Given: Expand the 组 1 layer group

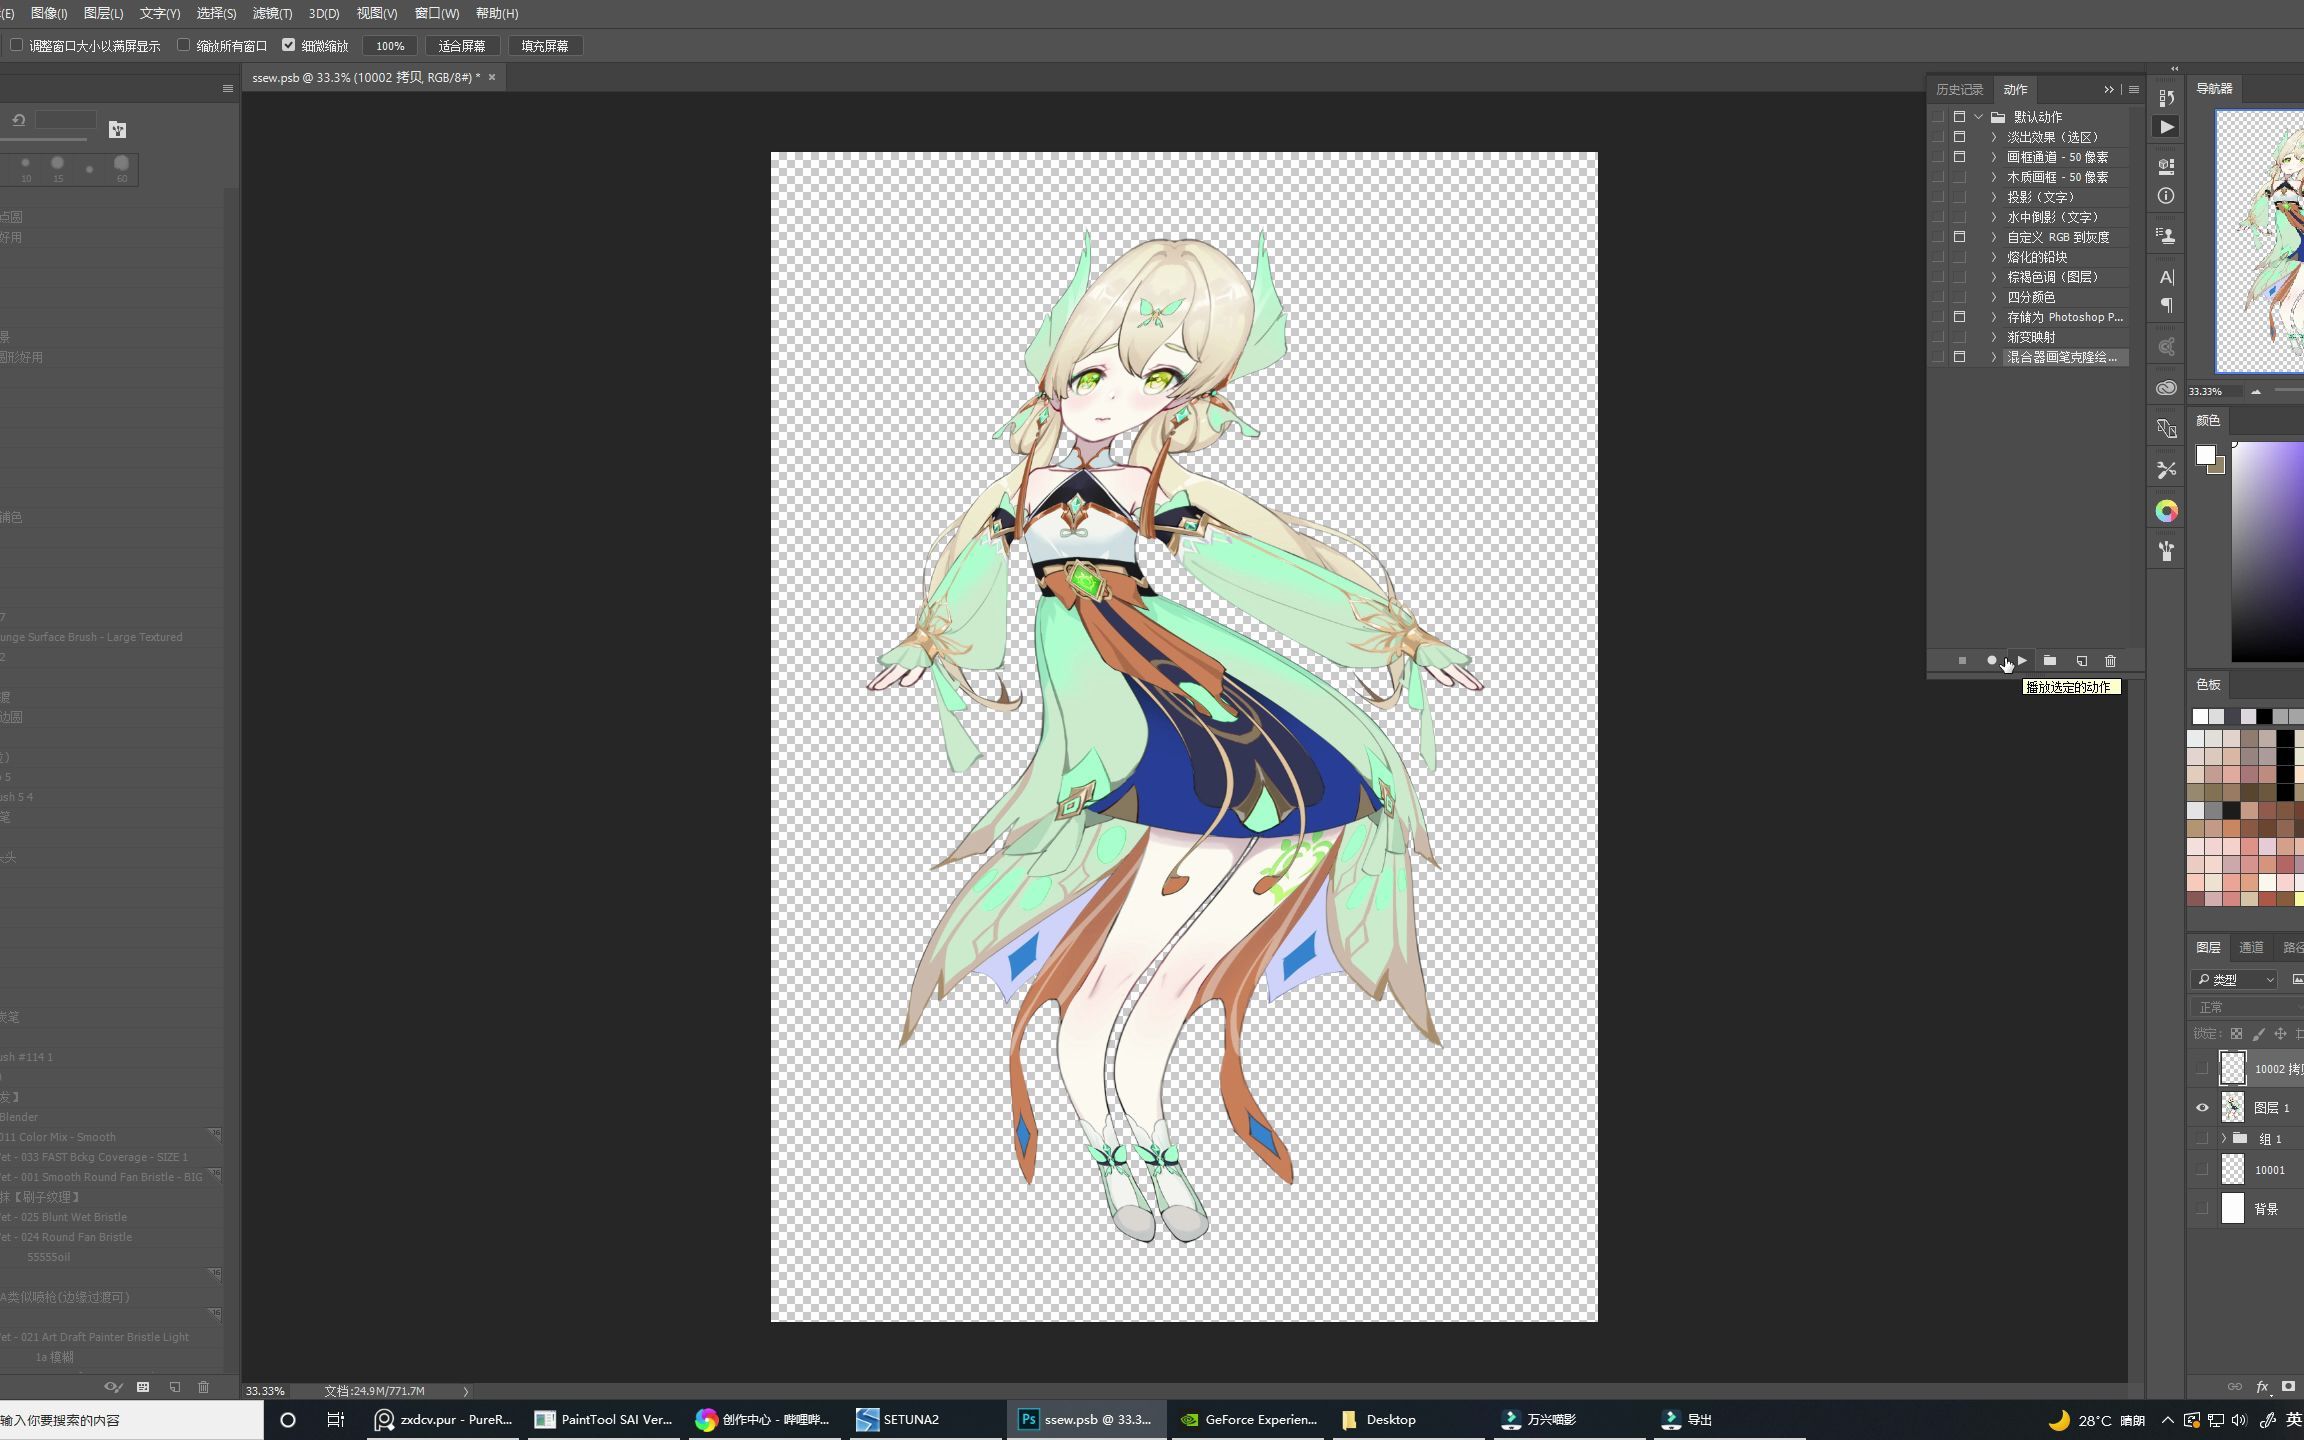Looking at the screenshot, I should point(2224,1138).
